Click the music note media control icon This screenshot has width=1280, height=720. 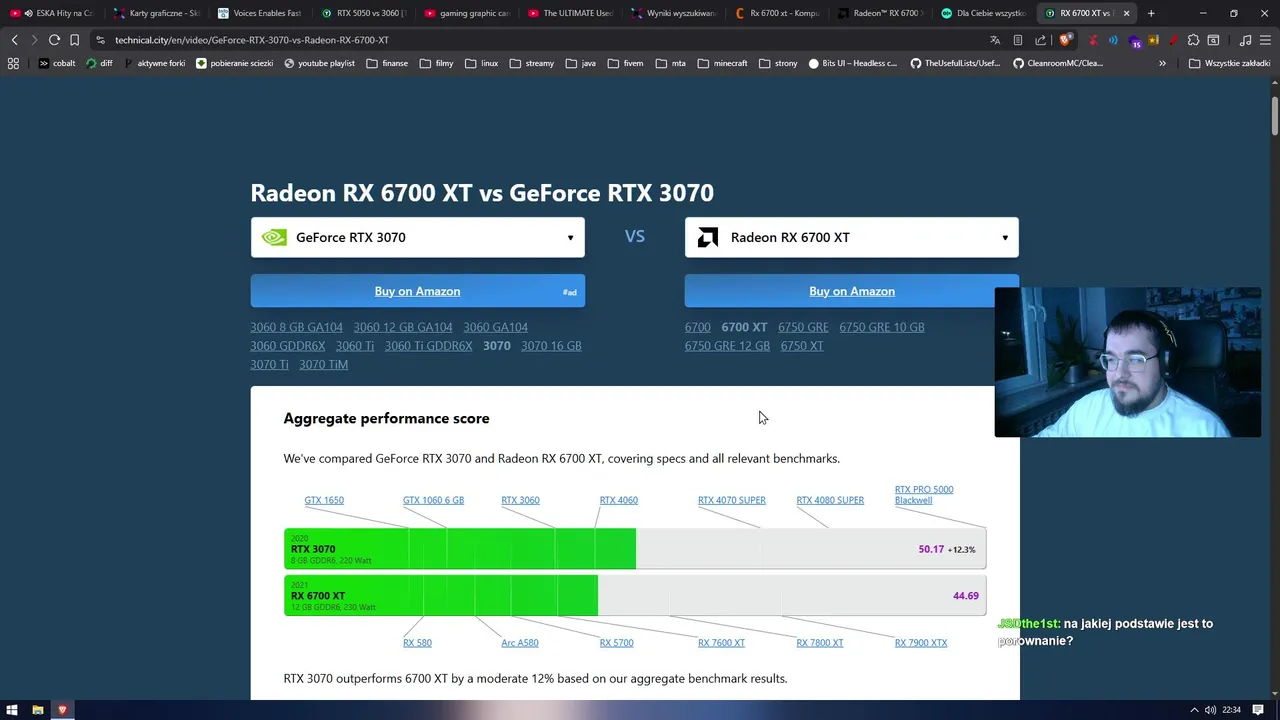click(1245, 40)
